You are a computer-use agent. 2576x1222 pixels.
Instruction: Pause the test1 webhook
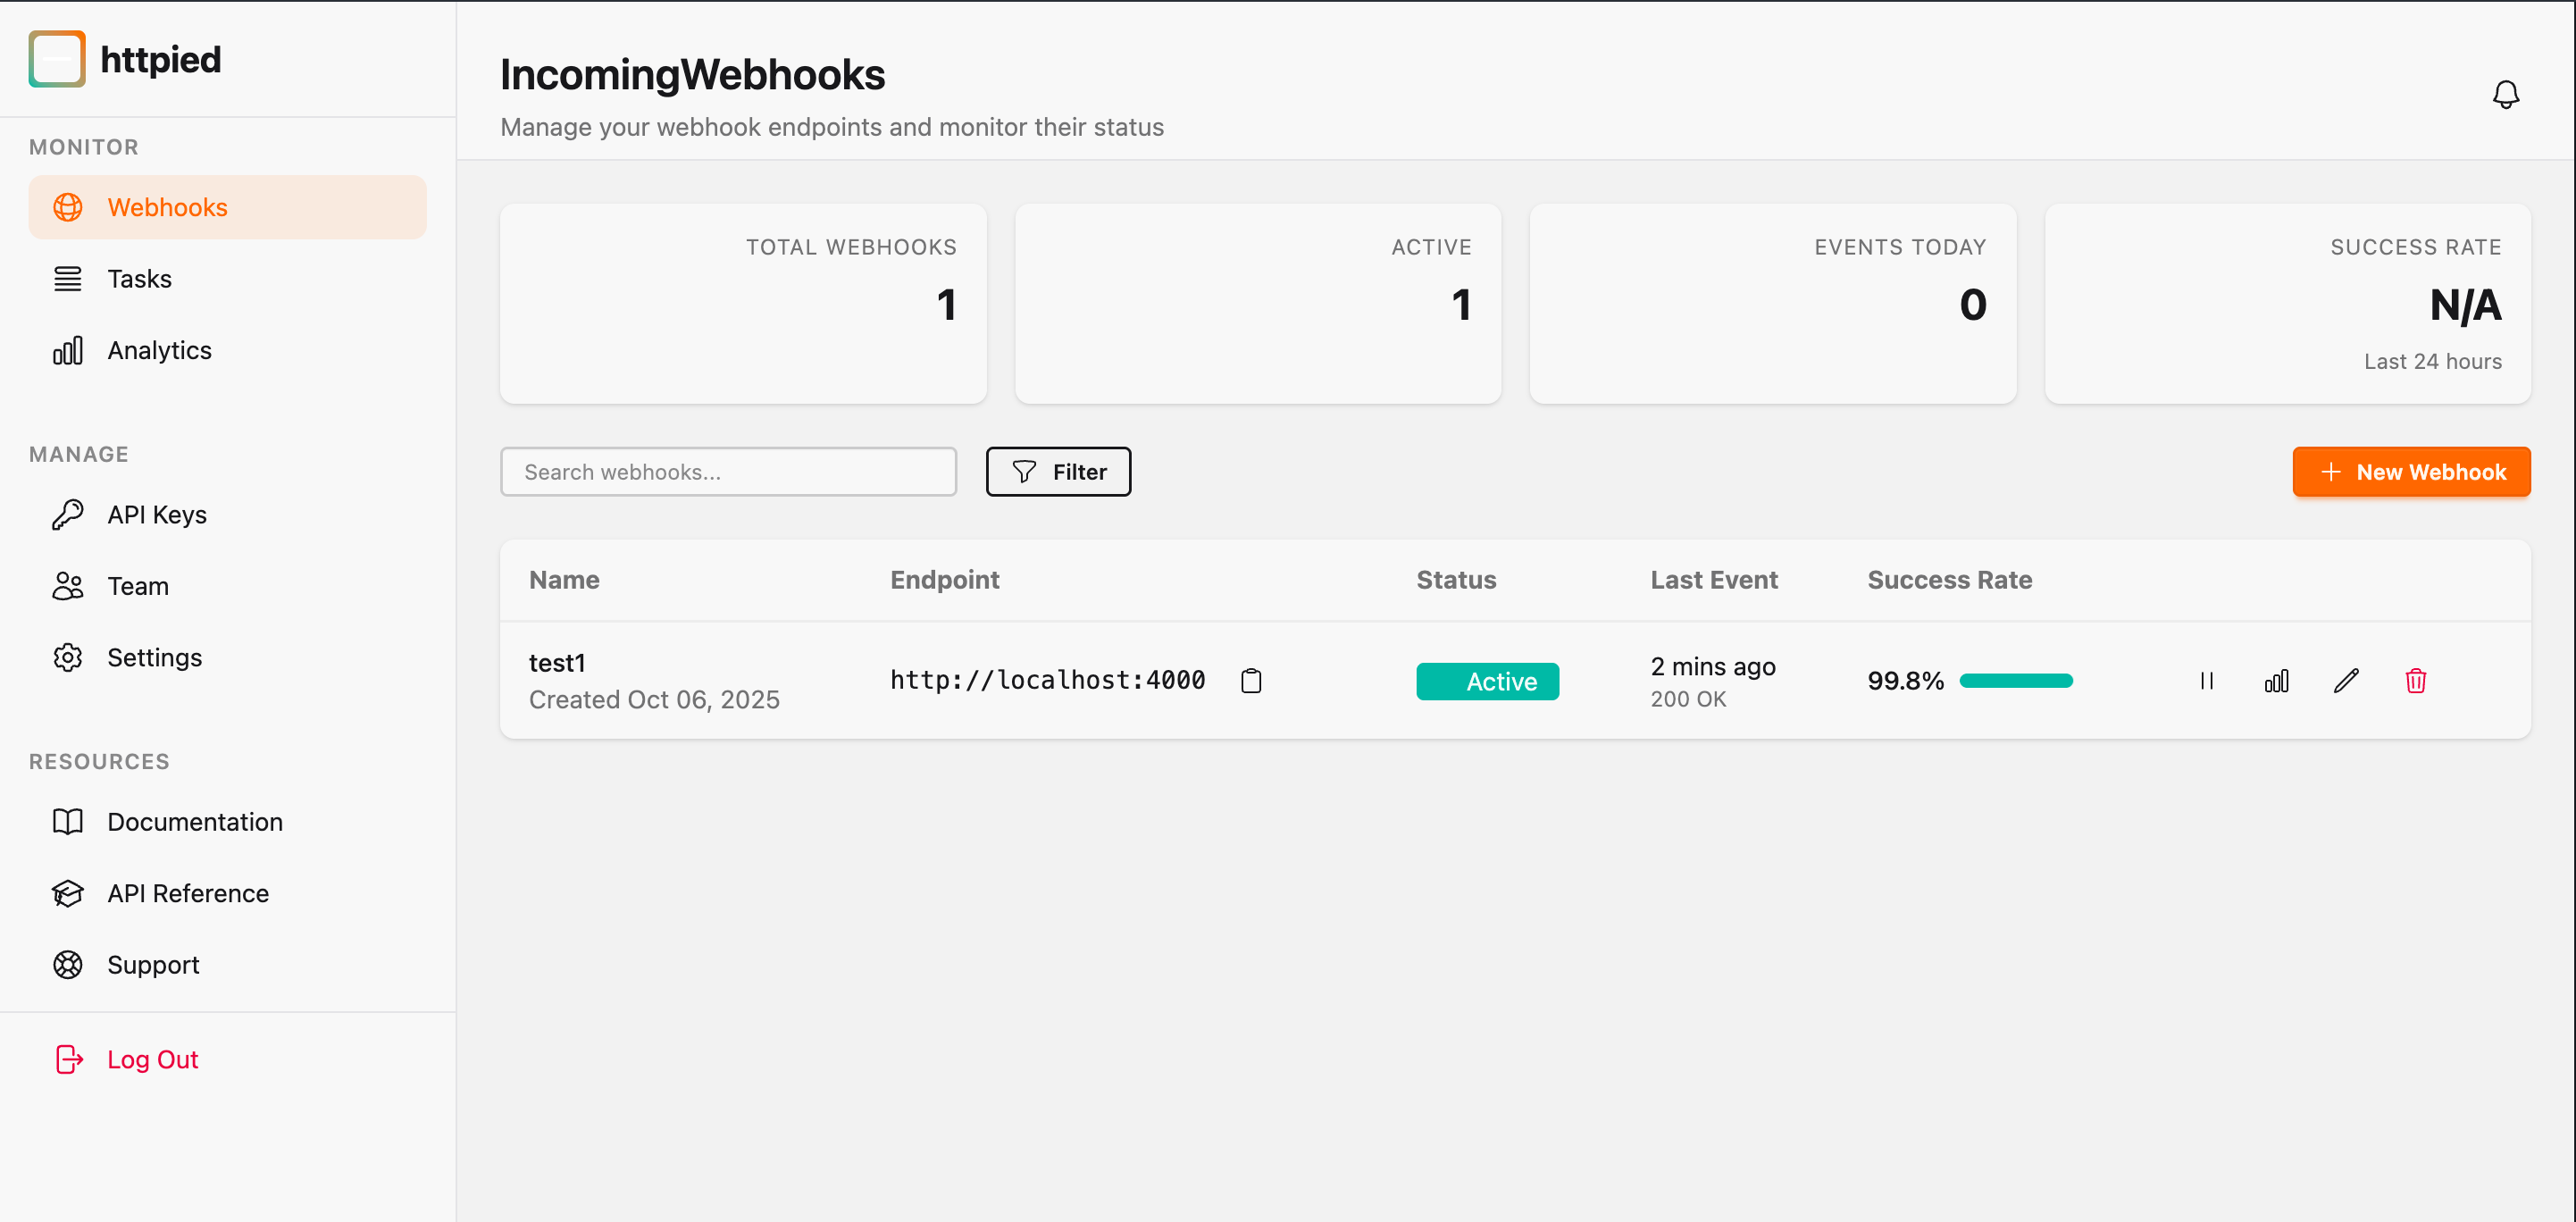pos(2207,681)
